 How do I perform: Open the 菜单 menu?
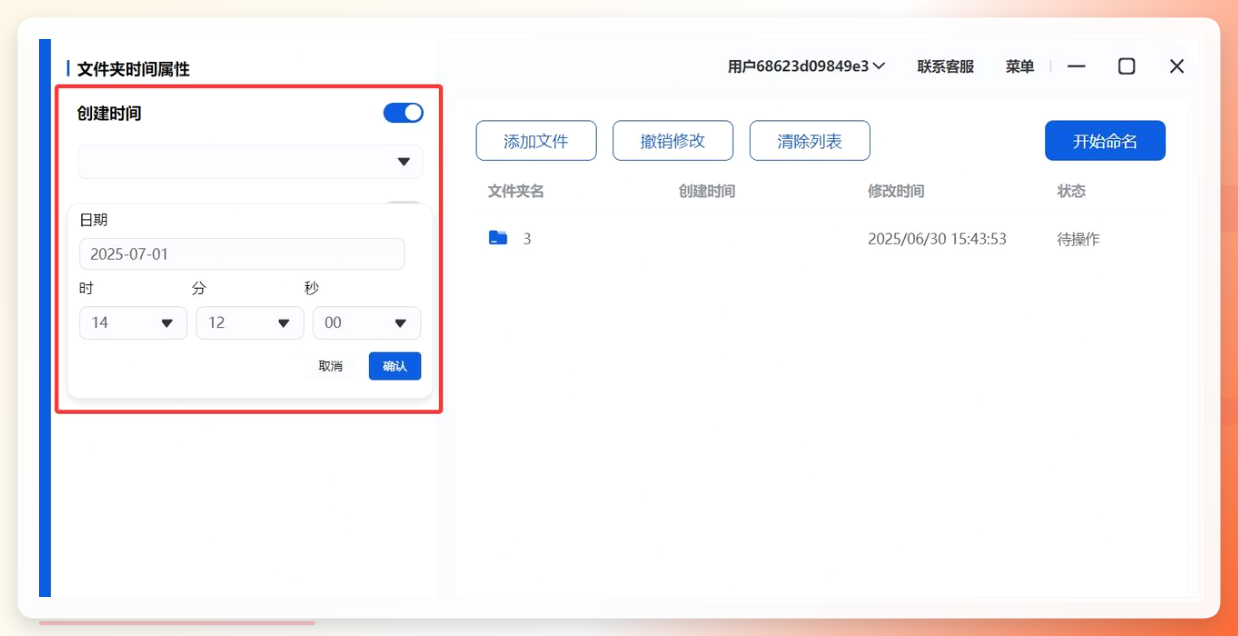tap(1020, 66)
